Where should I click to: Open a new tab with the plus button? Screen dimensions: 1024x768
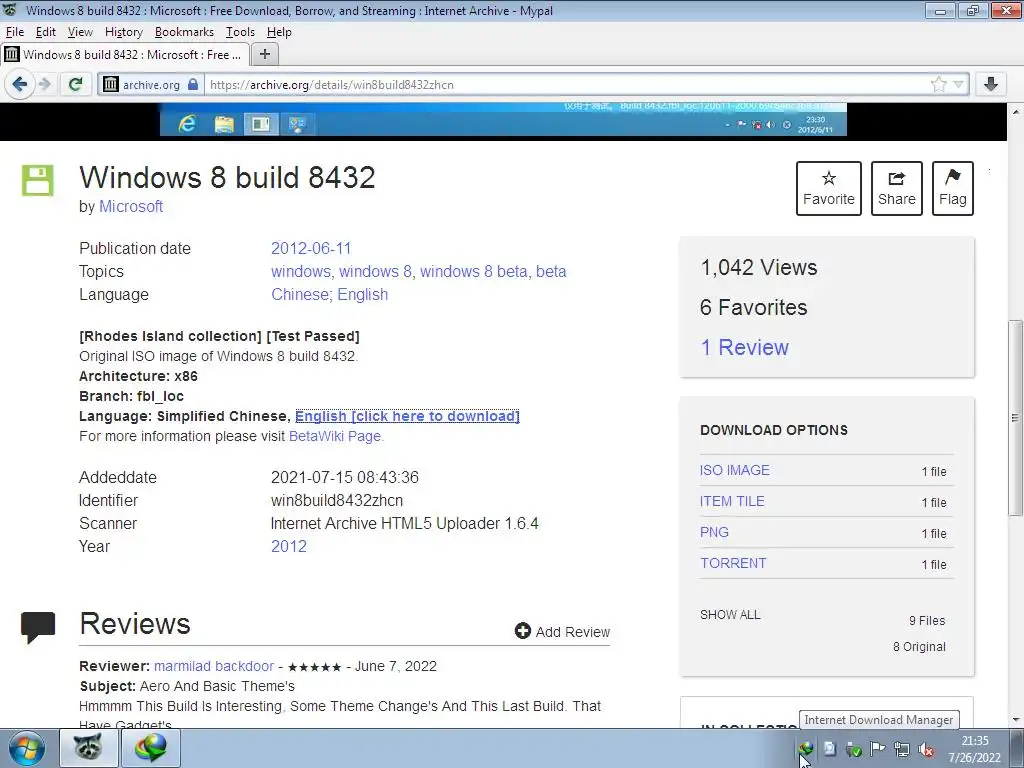tap(264, 54)
